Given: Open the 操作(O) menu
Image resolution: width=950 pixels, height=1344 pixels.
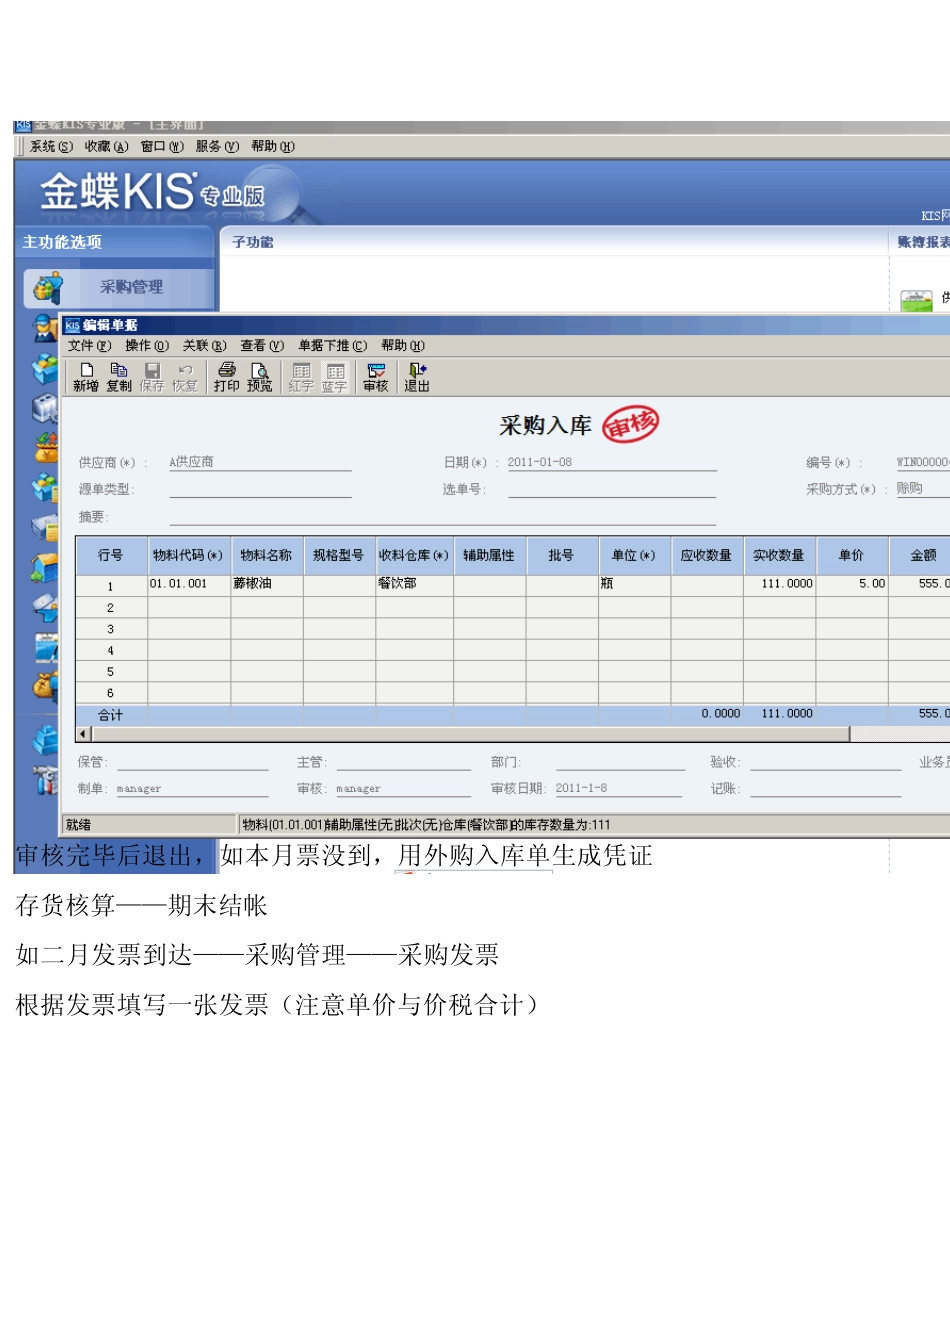Looking at the screenshot, I should click(x=147, y=346).
